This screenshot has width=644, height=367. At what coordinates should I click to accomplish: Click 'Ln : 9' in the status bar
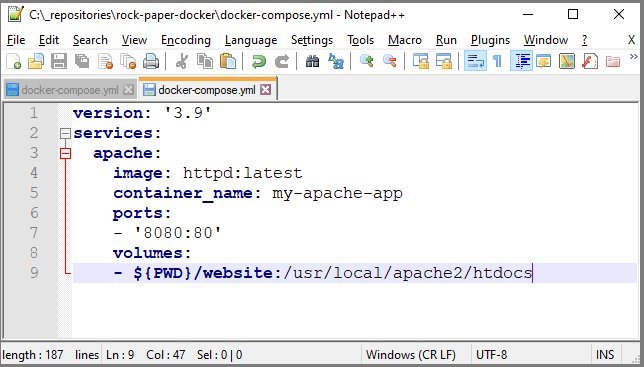(120, 355)
